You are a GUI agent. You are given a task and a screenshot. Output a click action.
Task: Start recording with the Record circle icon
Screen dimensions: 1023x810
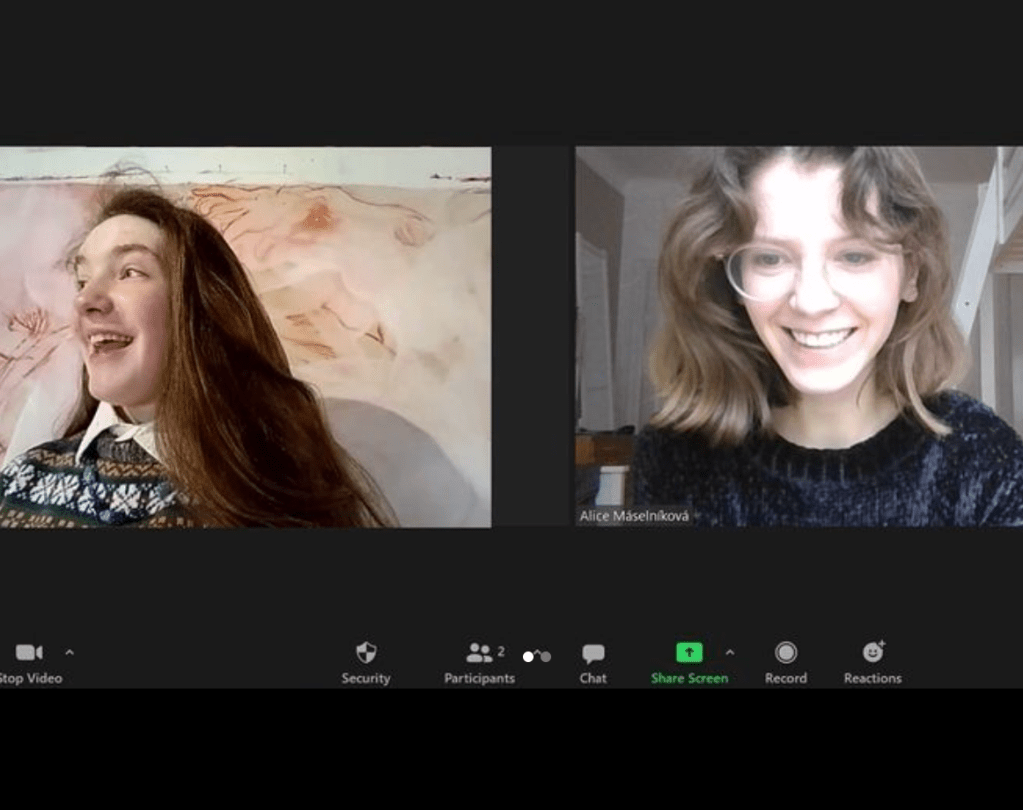click(786, 653)
